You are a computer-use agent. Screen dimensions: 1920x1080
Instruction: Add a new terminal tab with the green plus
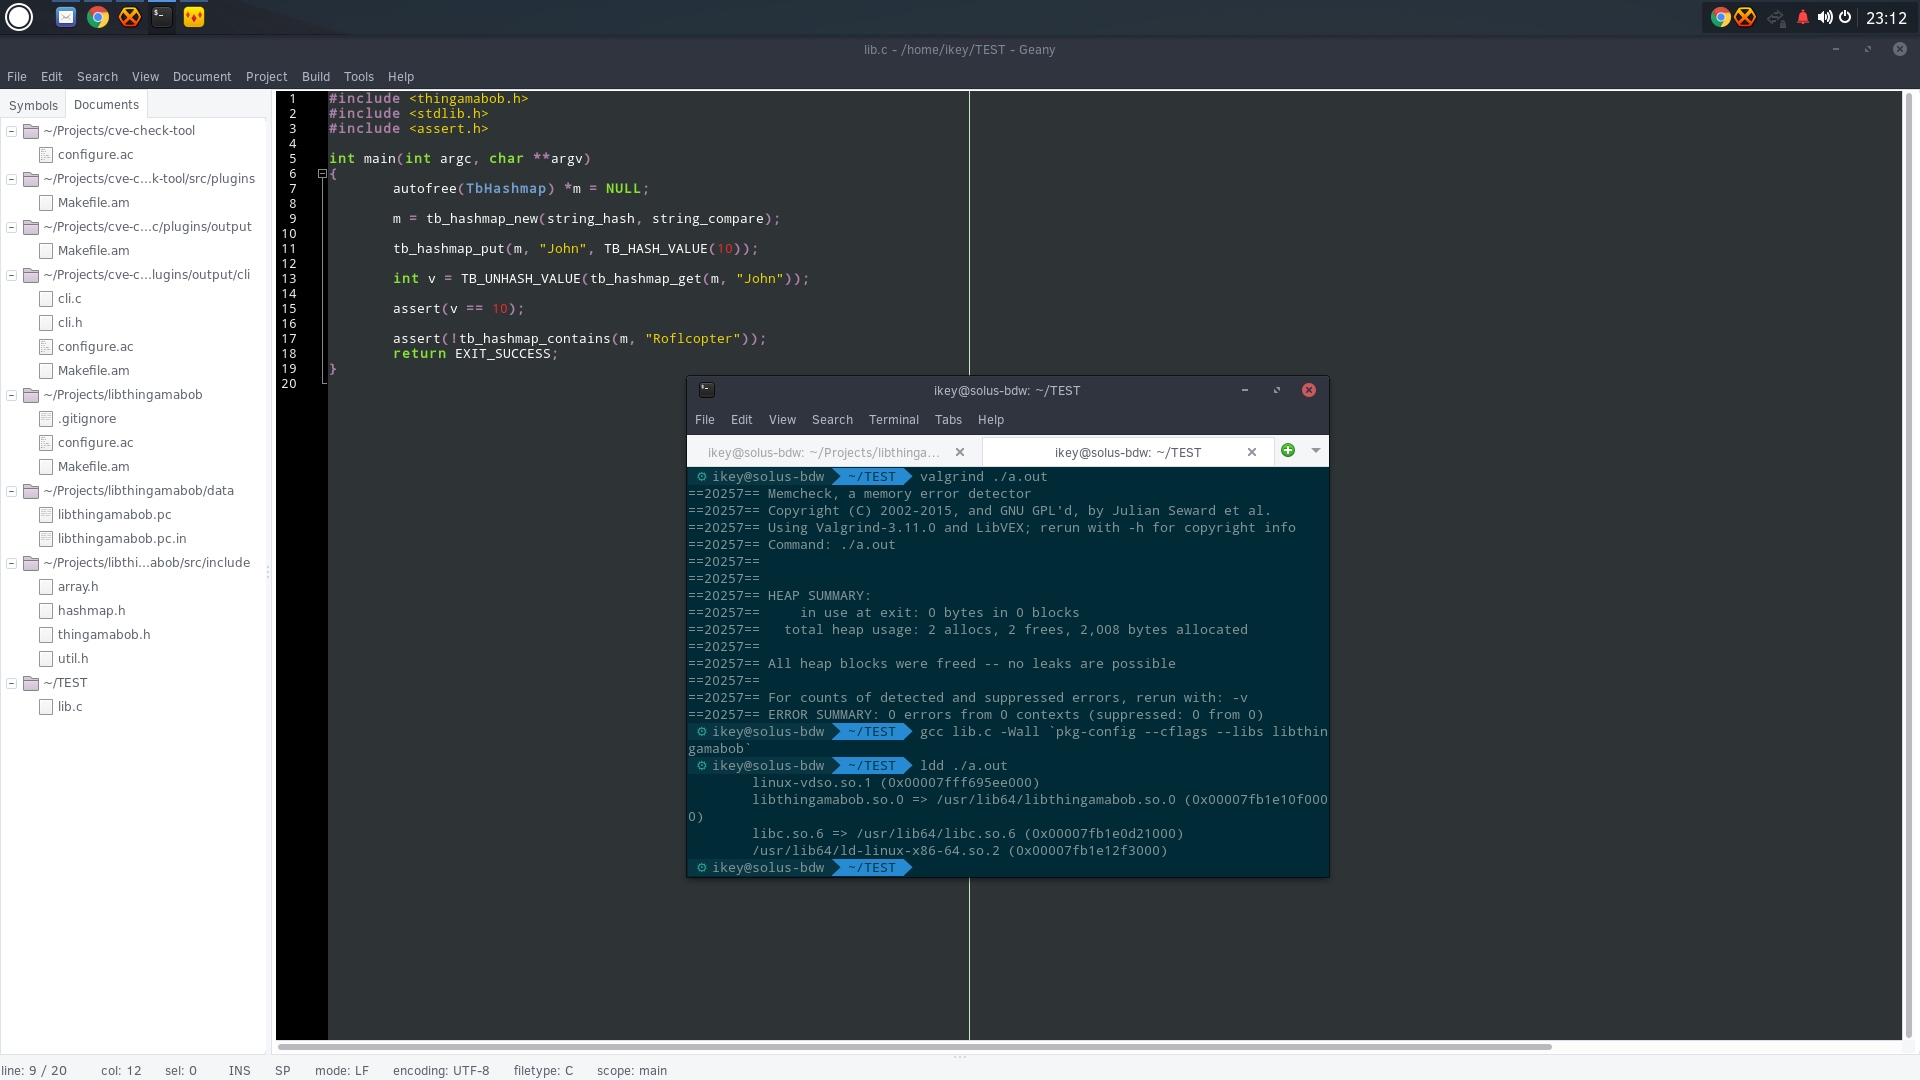(x=1288, y=451)
